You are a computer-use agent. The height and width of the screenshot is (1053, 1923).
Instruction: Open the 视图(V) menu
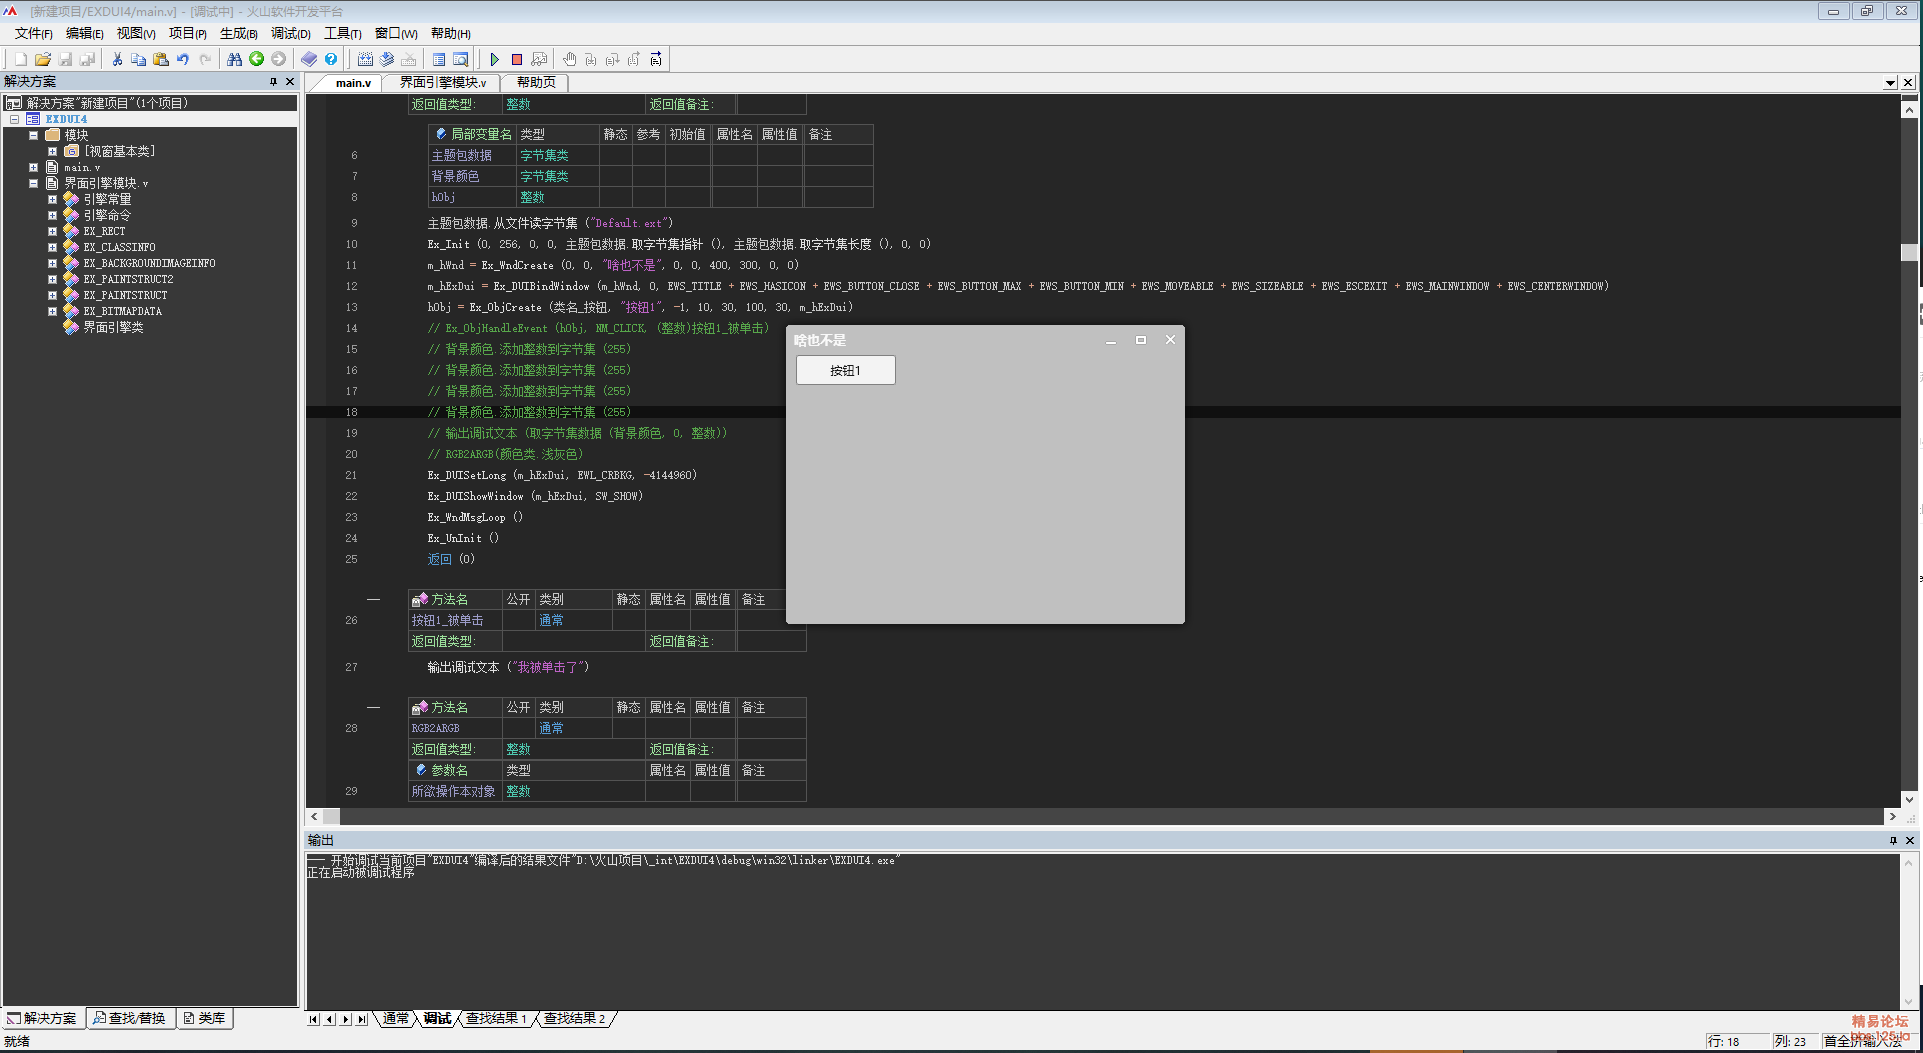[x=136, y=33]
